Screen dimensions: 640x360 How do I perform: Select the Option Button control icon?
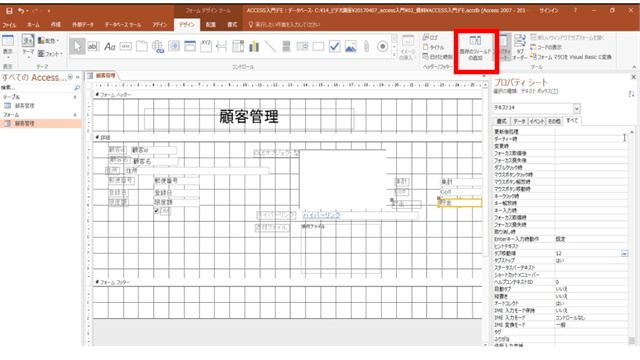[382, 47]
